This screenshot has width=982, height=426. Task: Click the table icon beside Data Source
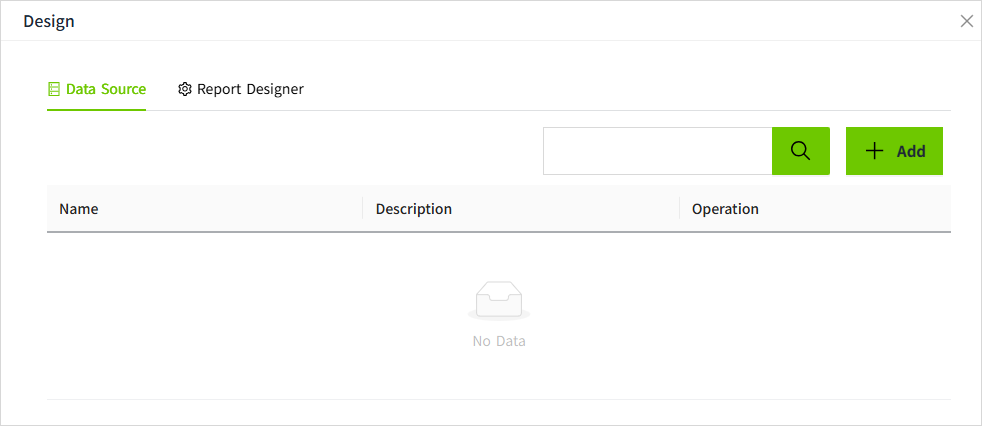tap(54, 89)
